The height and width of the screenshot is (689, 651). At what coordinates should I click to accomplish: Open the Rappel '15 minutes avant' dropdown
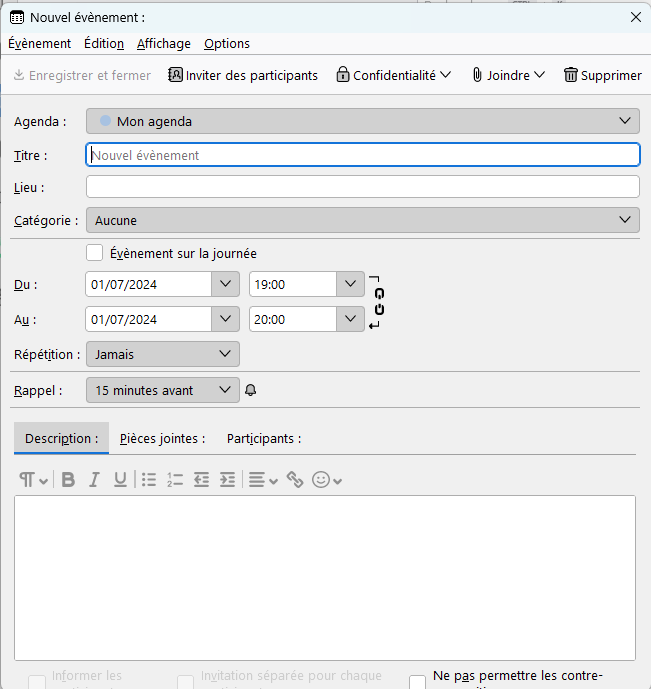tap(162, 390)
